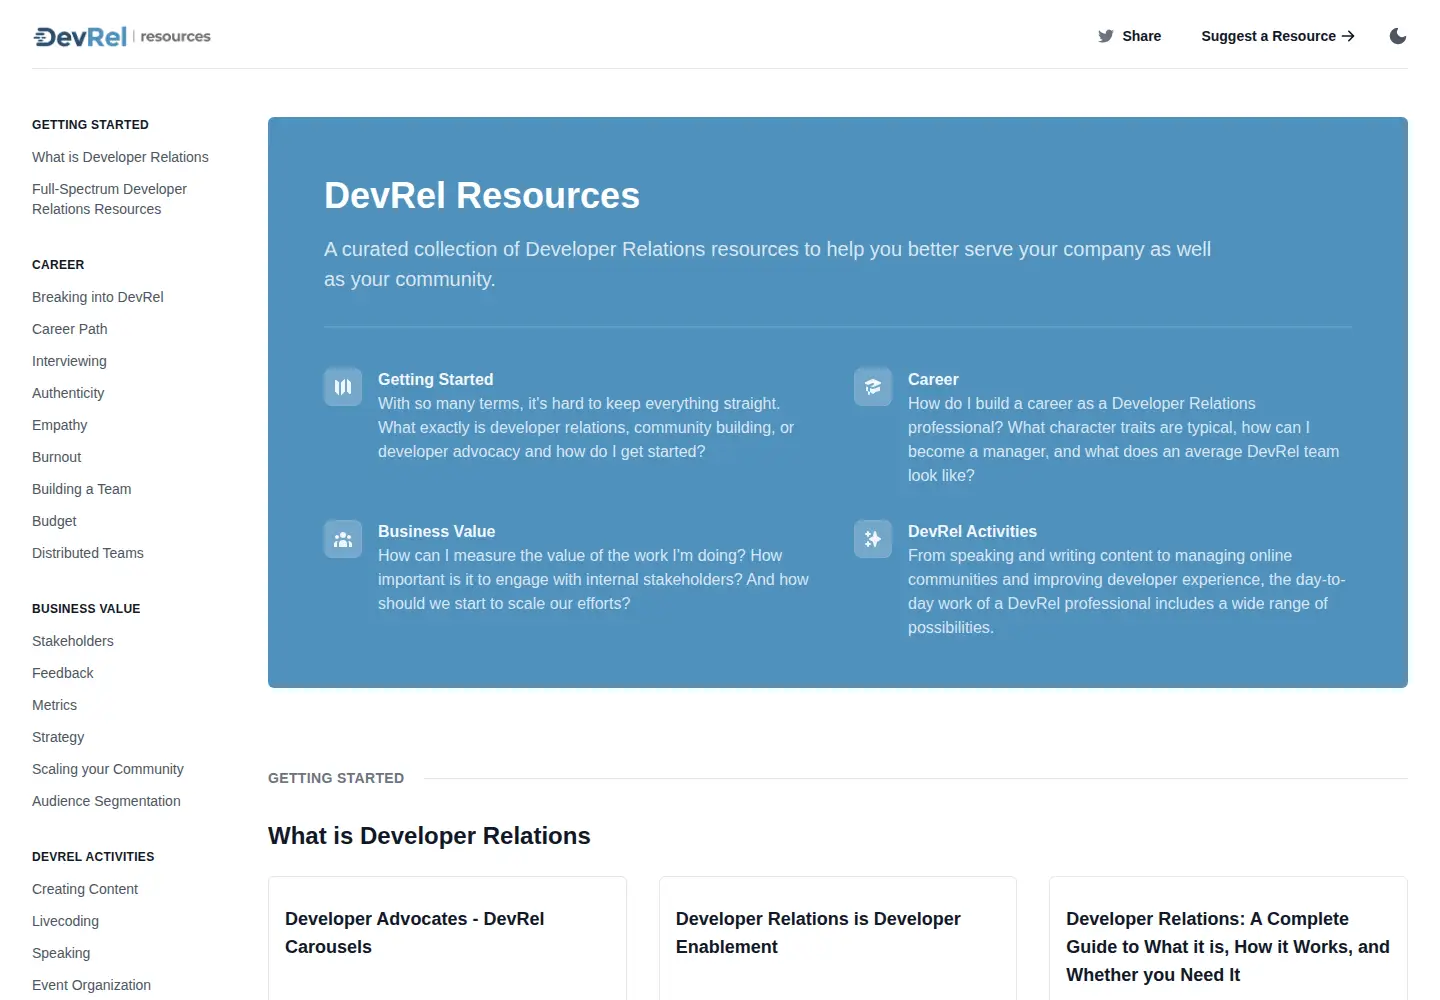The image size is (1440, 1000).
Task: Click the DEVREL ACTIVITIES sidebar heading
Action: [x=93, y=857]
